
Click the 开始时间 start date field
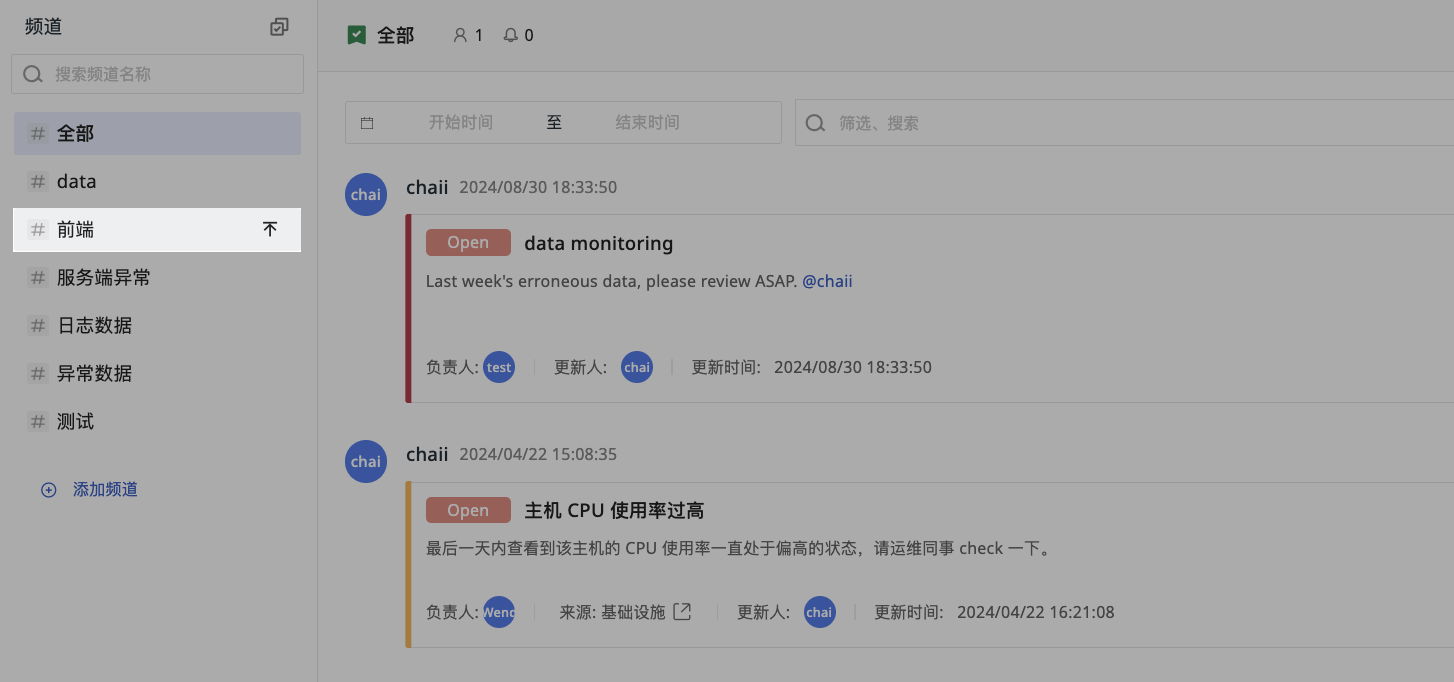click(x=461, y=123)
